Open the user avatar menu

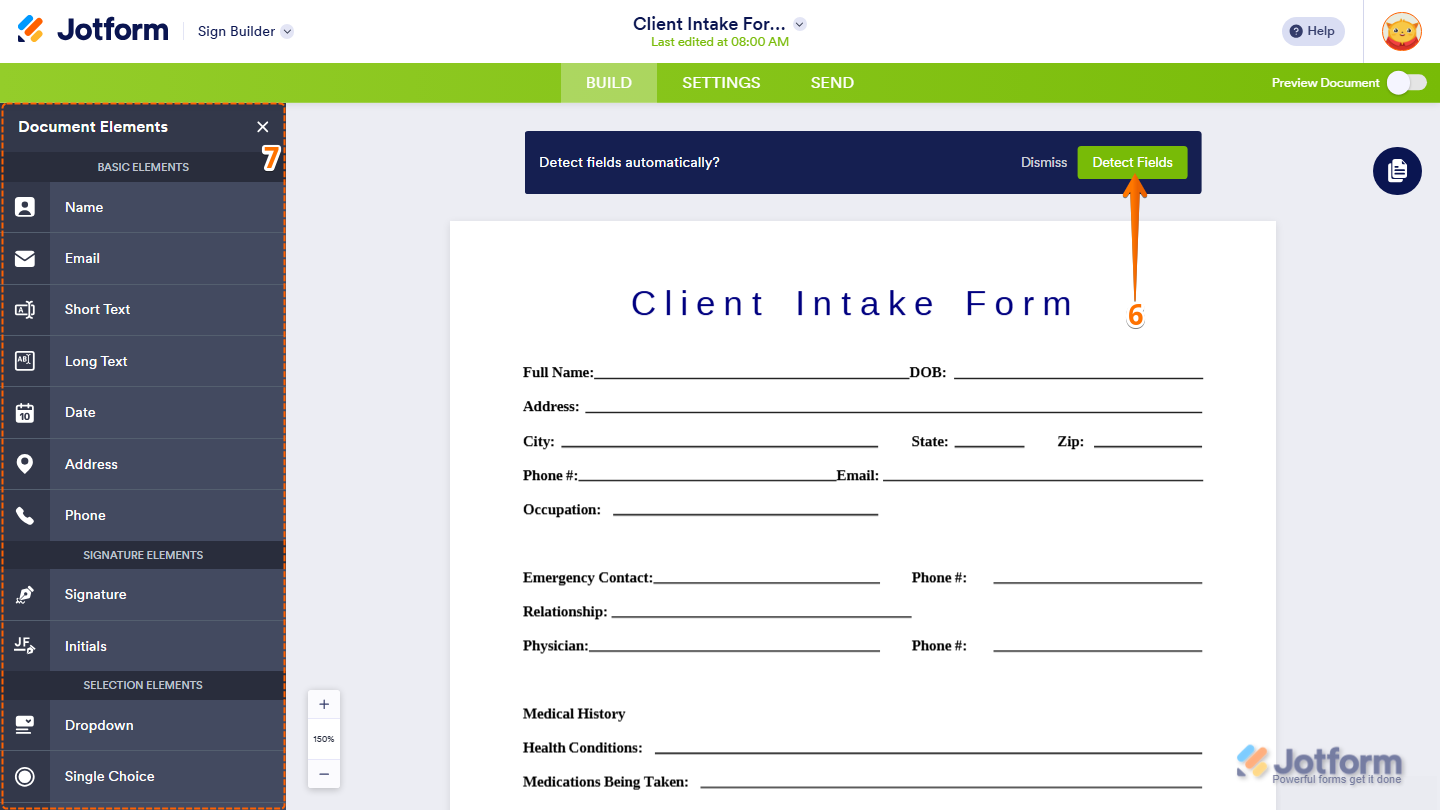1402,31
